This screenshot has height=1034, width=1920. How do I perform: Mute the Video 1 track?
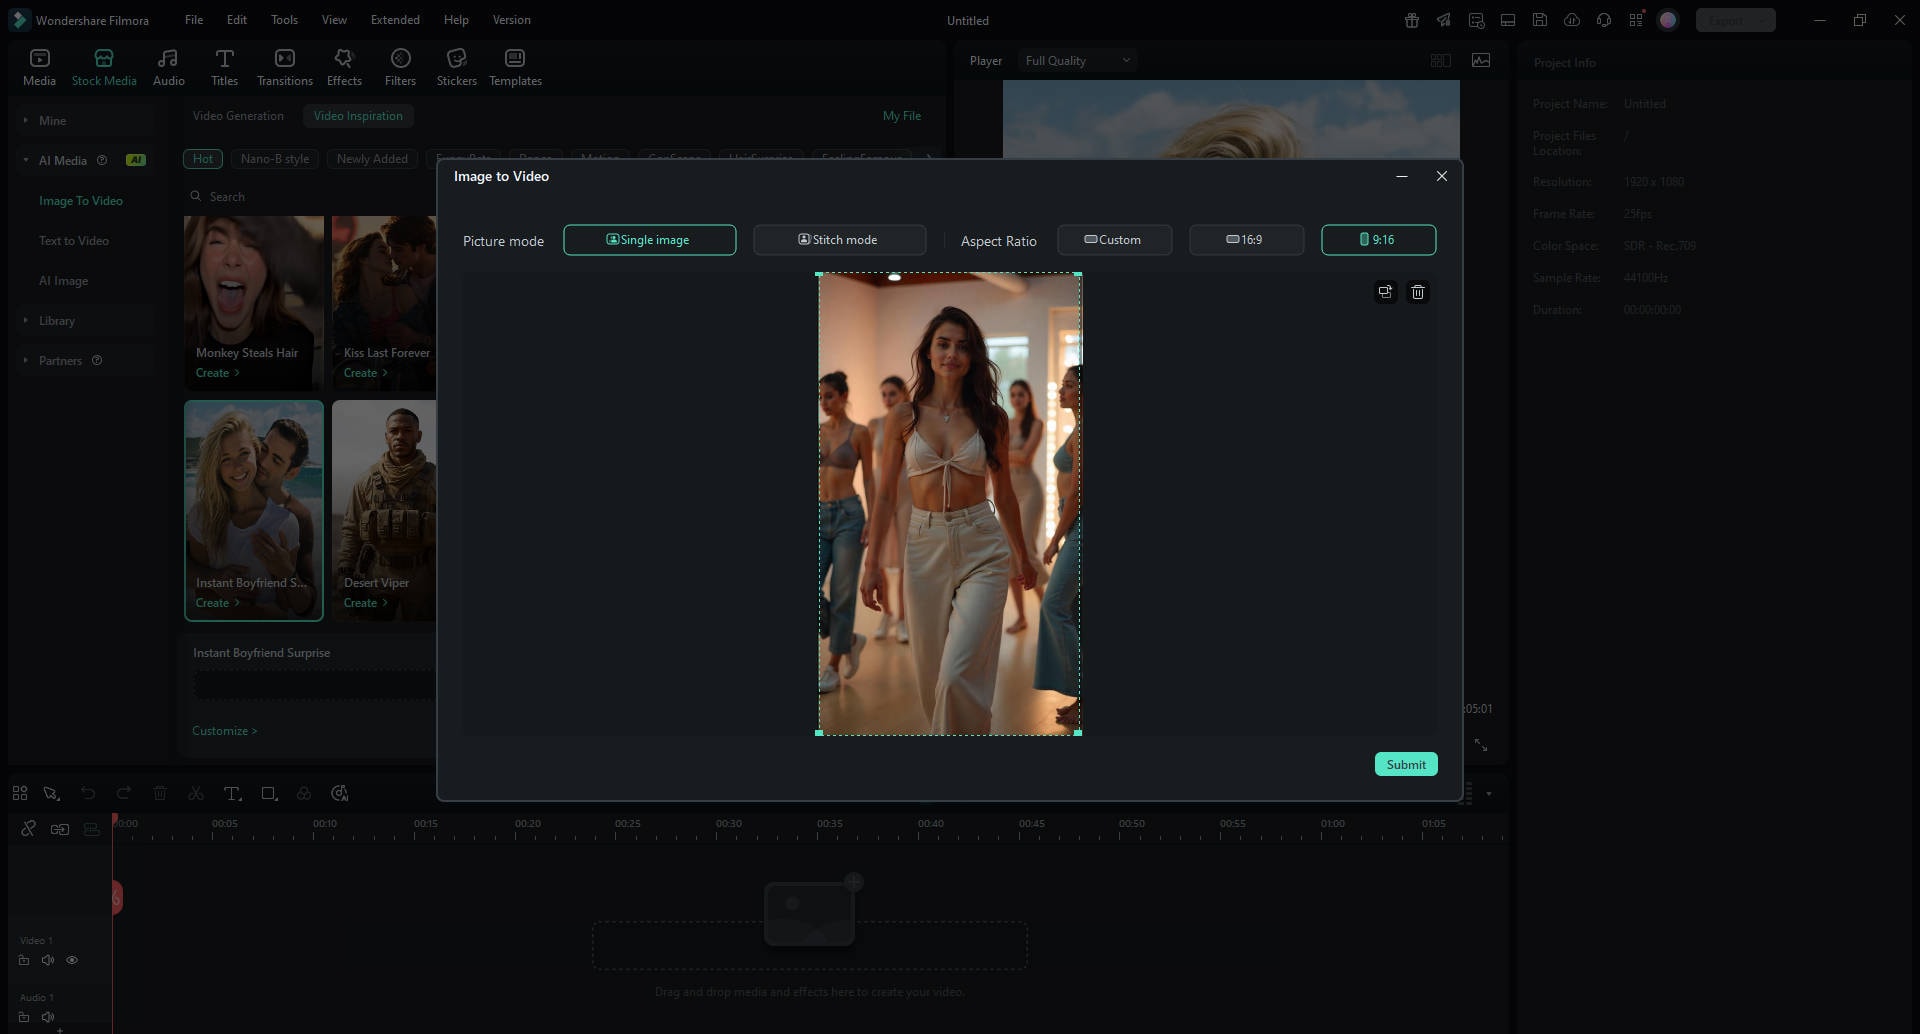pos(48,960)
